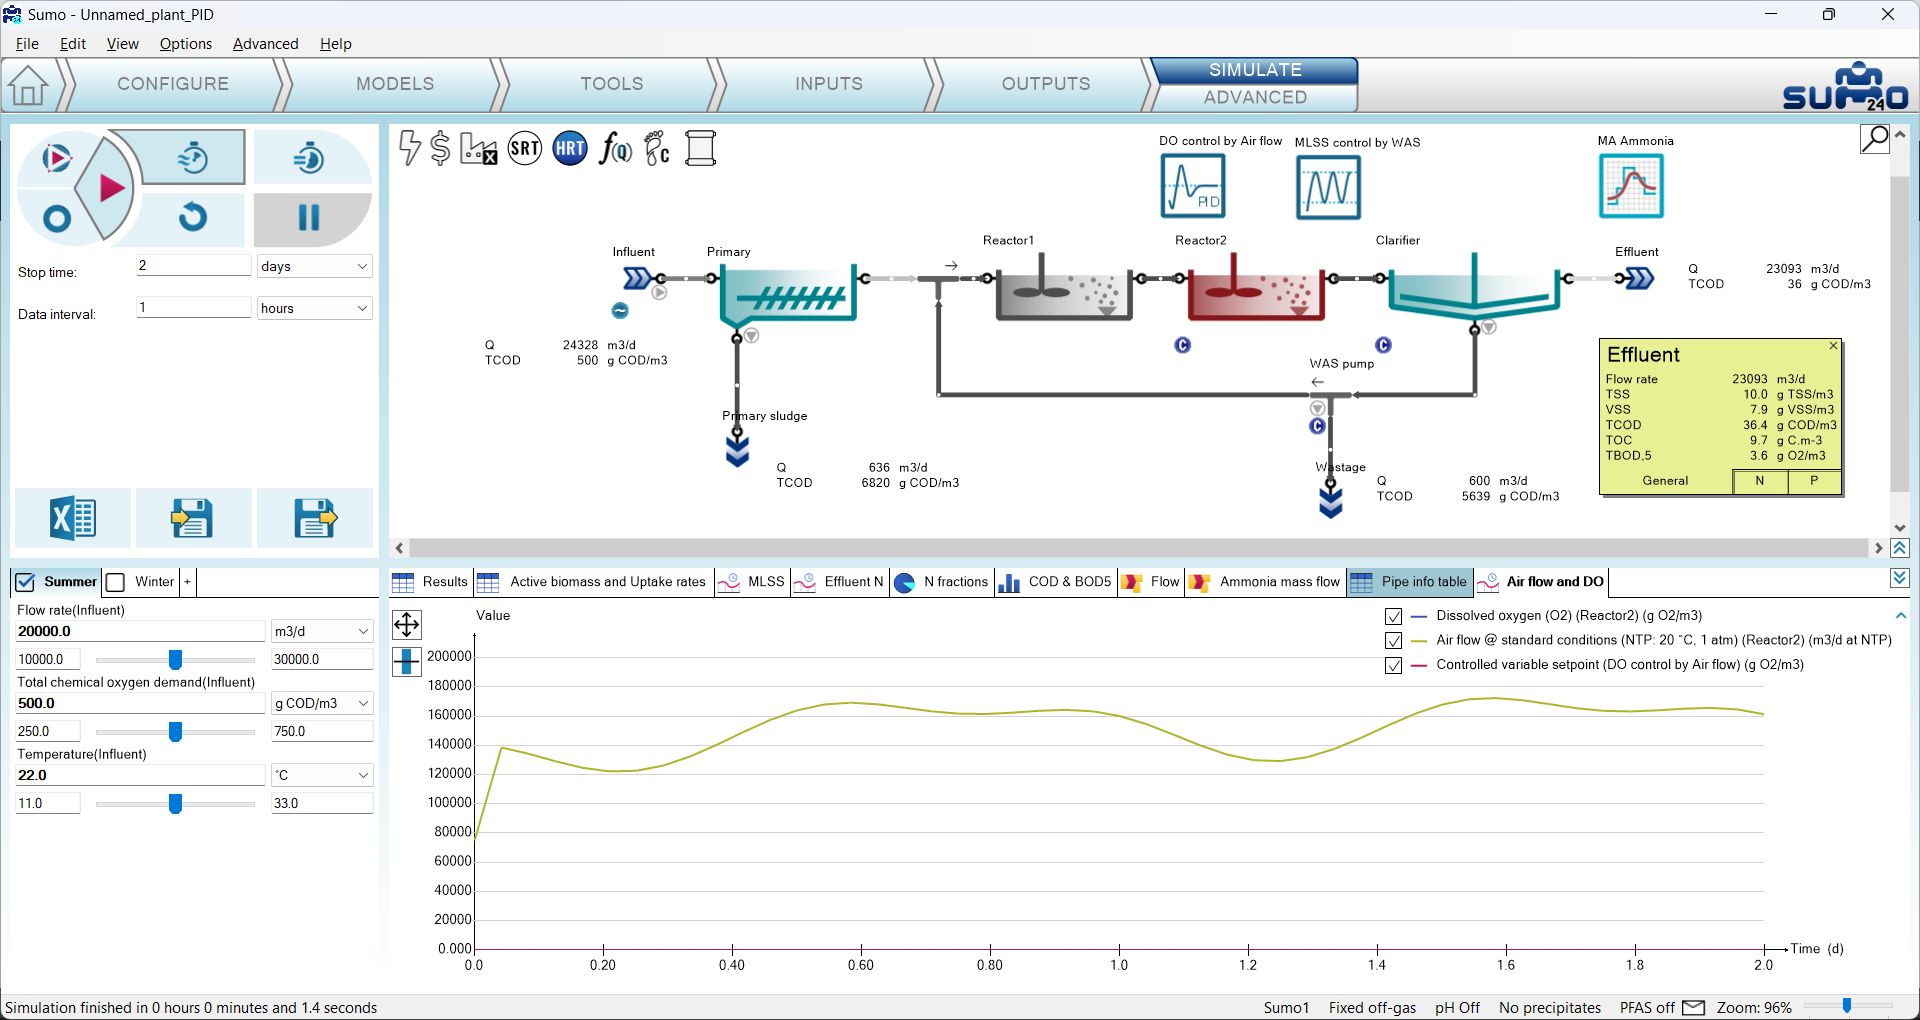This screenshot has width=1920, height=1020.
Task: Click the Influent arrow icon
Action: [x=637, y=278]
